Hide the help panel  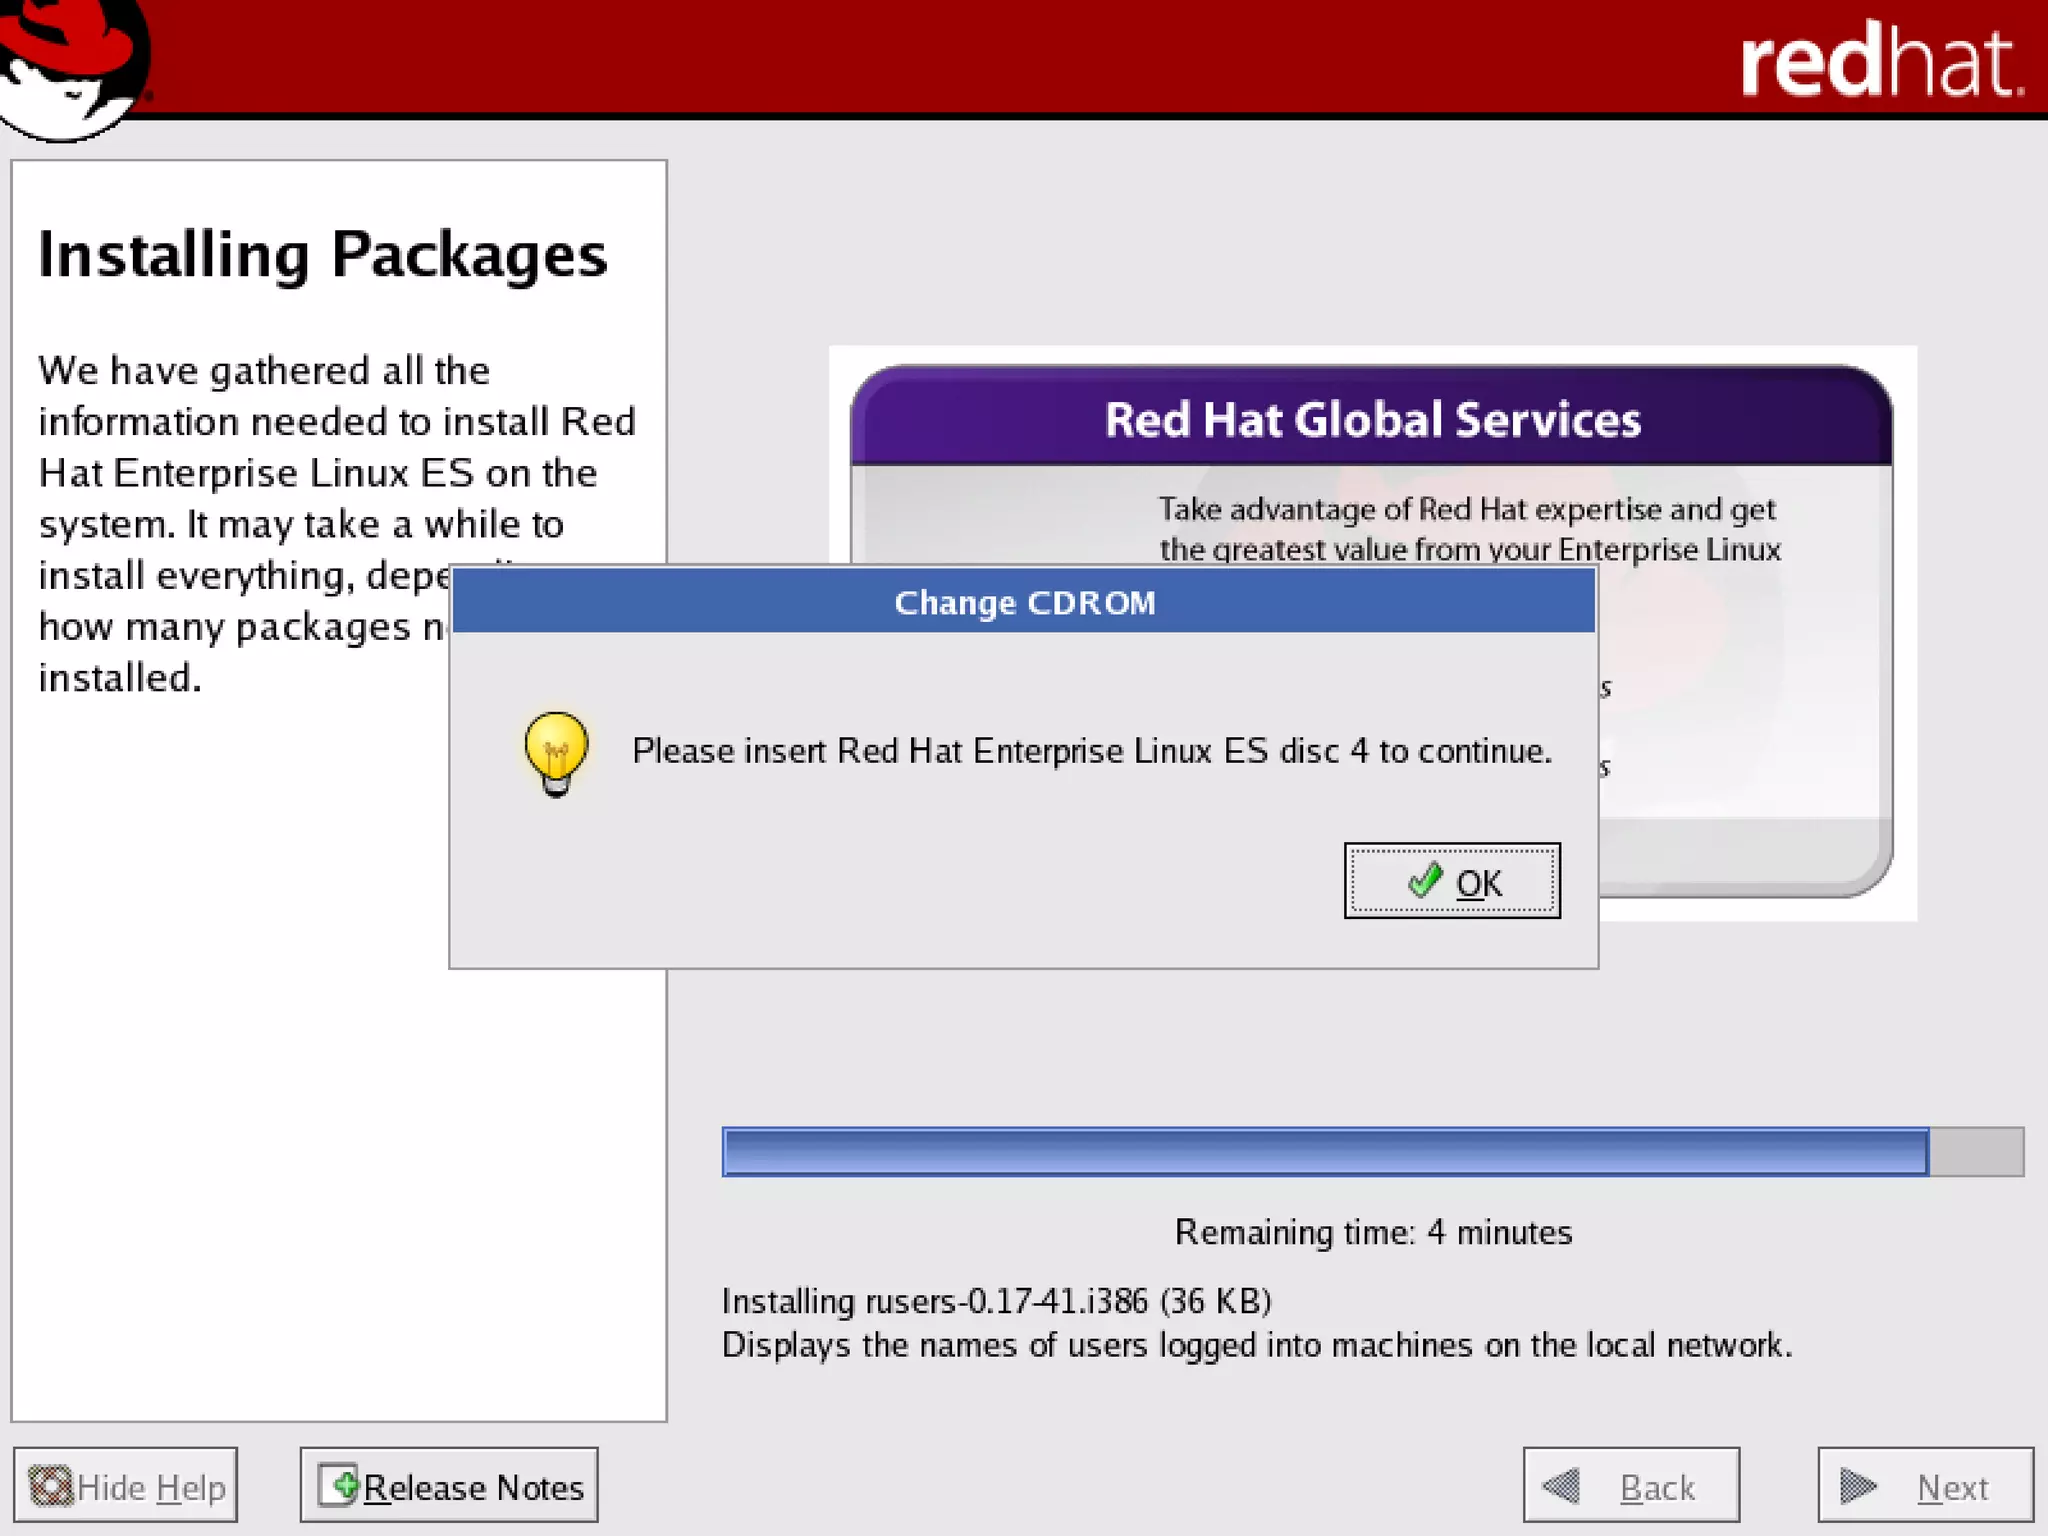[x=126, y=1486]
